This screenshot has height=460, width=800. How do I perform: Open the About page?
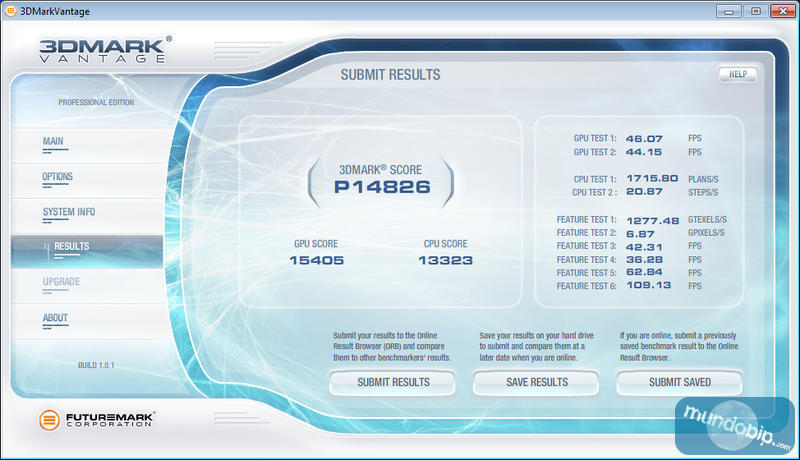coord(87,321)
